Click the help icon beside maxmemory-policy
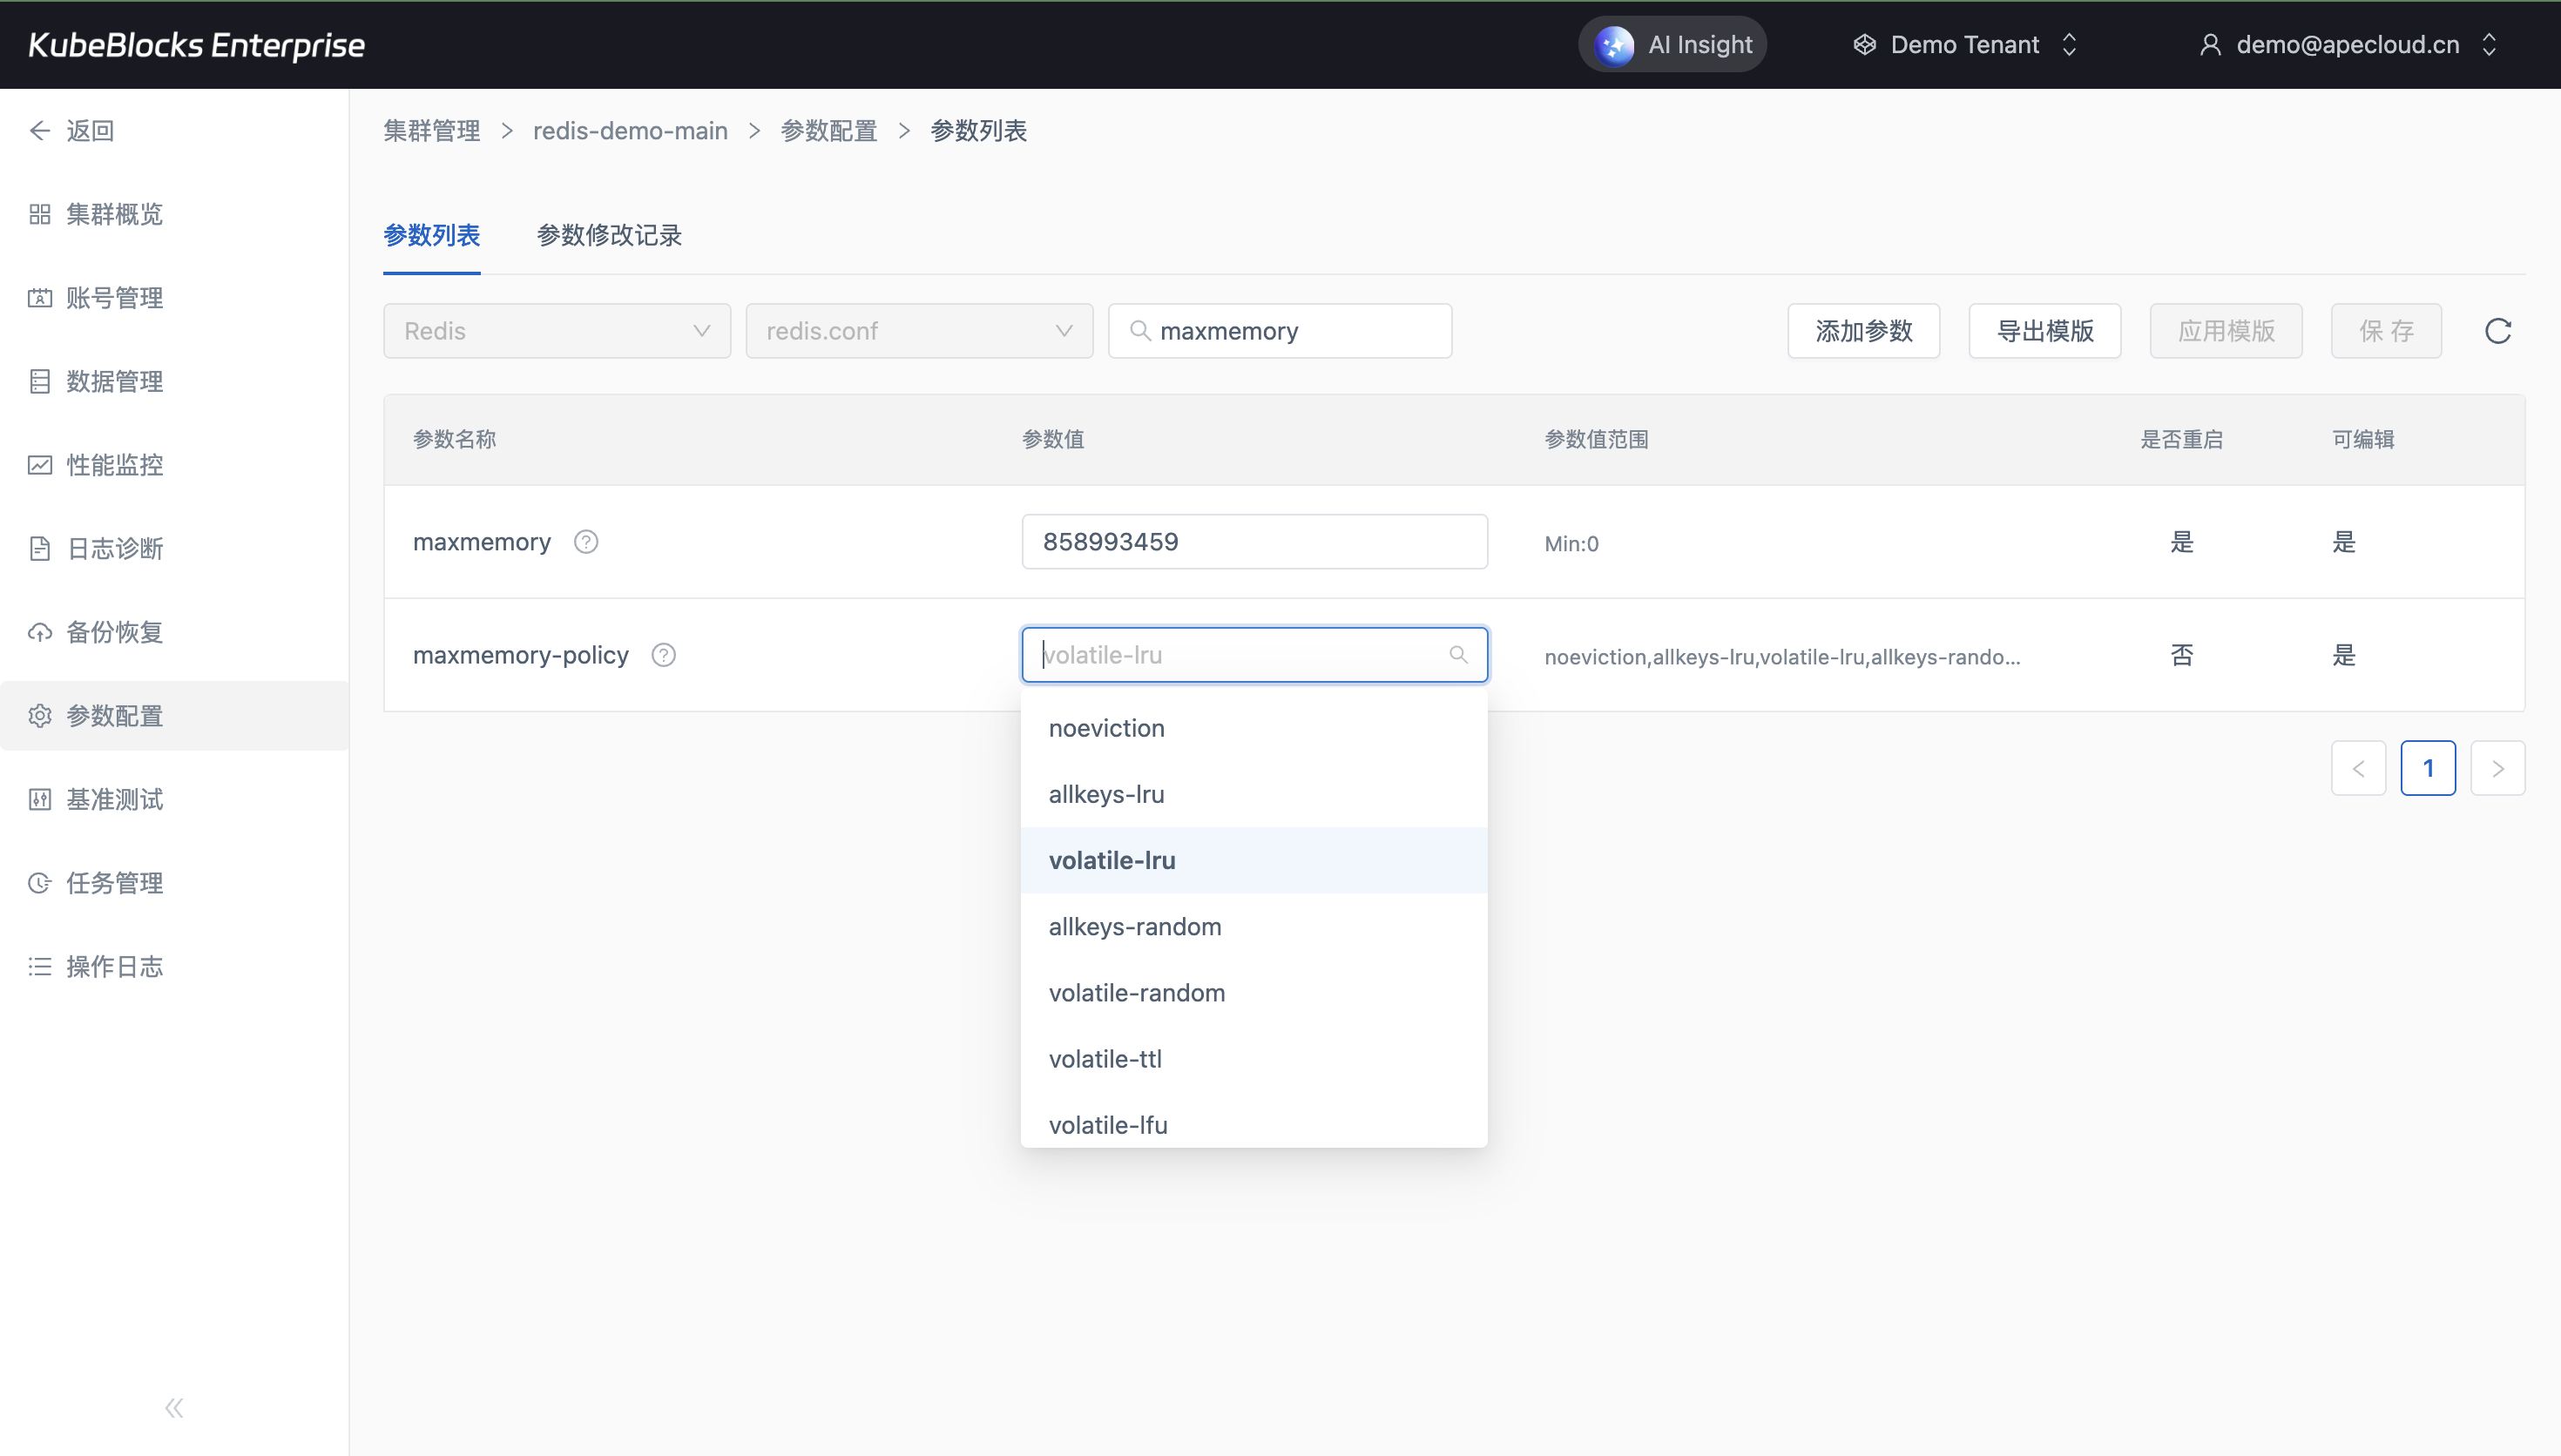Screen dimensions: 2561x1456 click(x=663, y=655)
